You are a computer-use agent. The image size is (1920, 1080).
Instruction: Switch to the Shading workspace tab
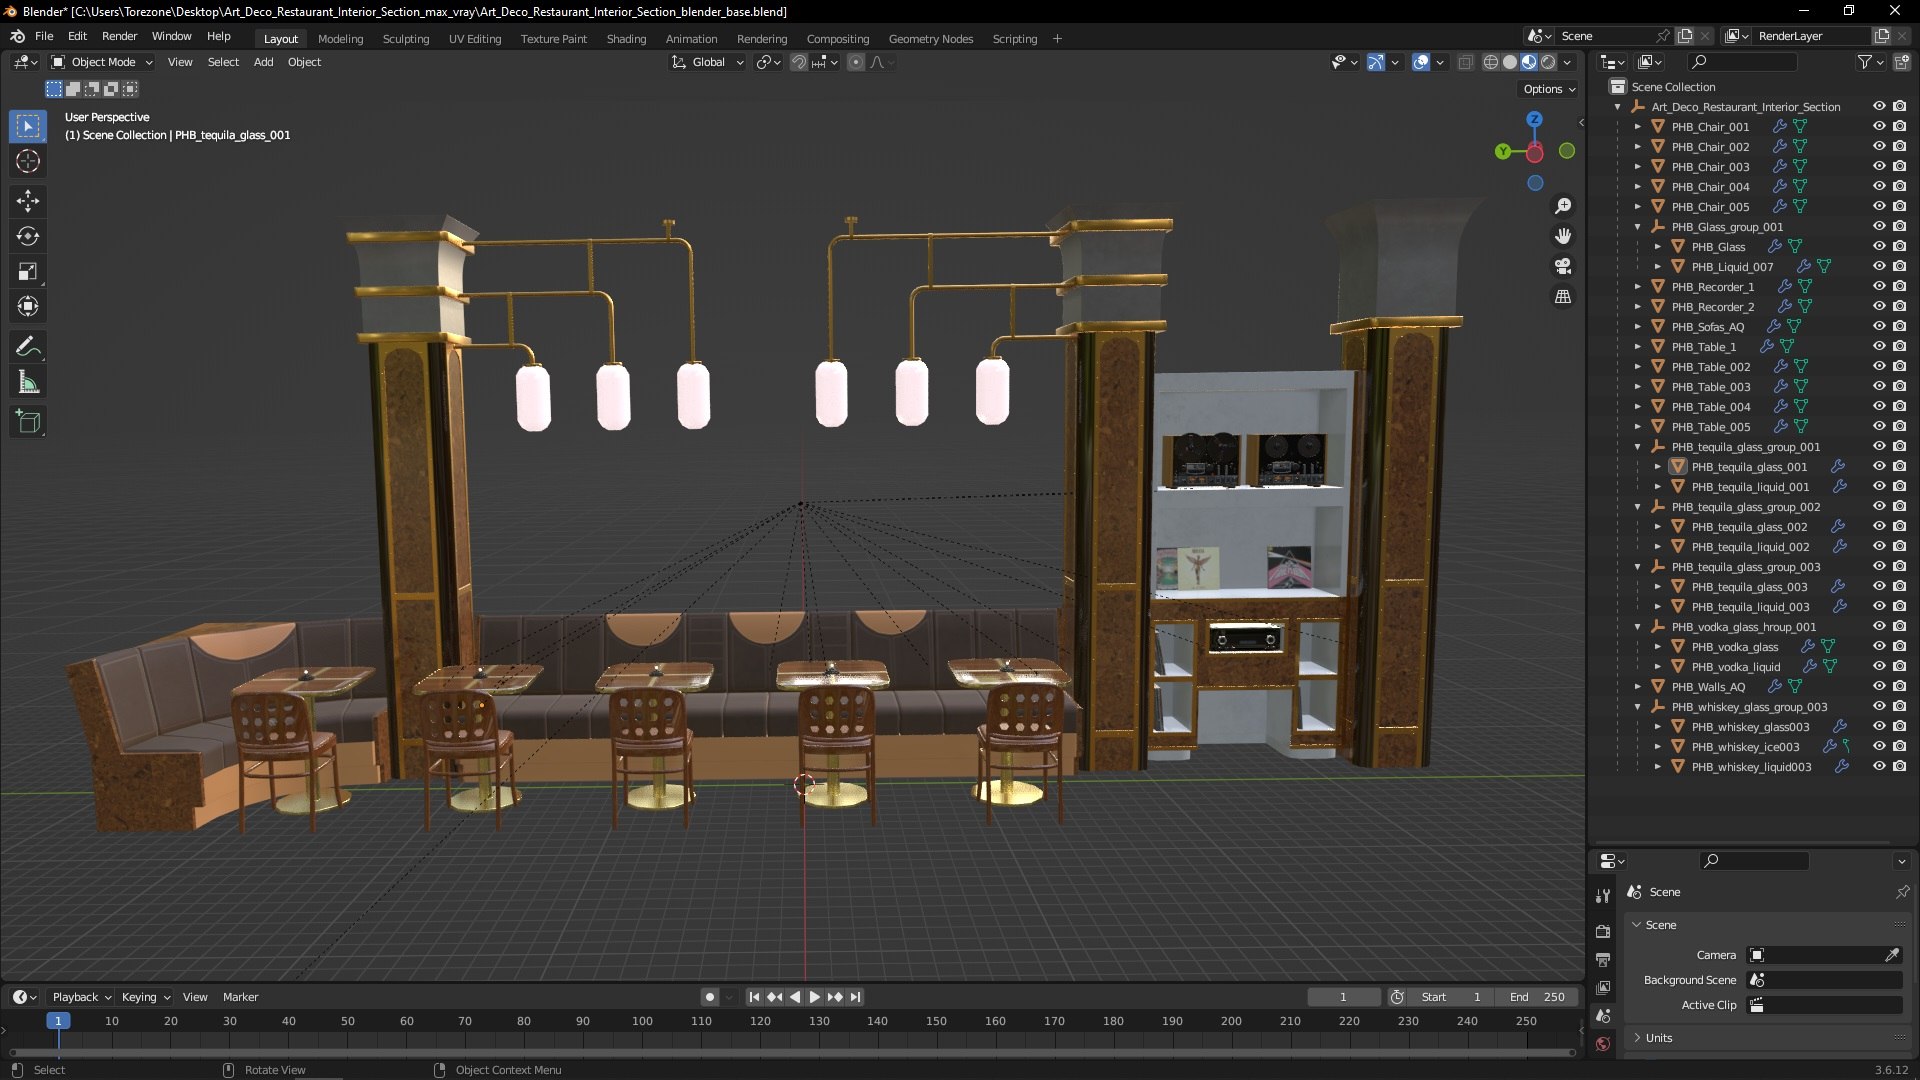626,39
